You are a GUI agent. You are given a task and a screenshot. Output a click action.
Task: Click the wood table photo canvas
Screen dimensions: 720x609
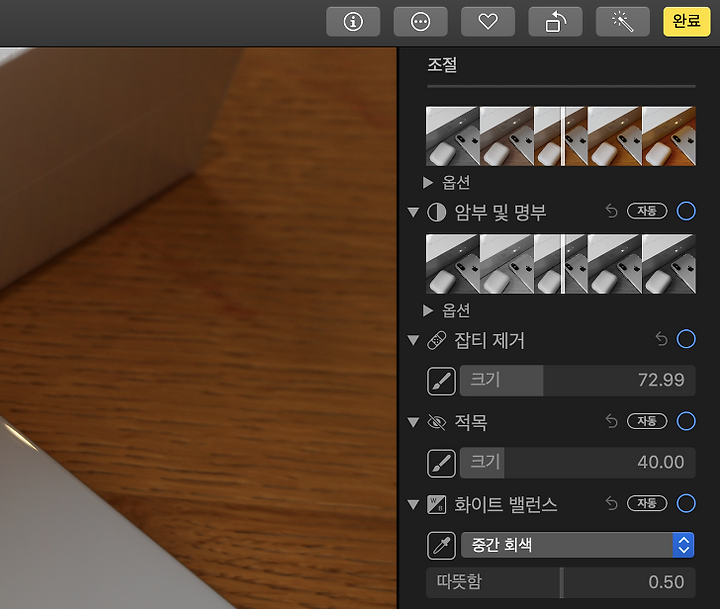pyautogui.click(x=198, y=328)
